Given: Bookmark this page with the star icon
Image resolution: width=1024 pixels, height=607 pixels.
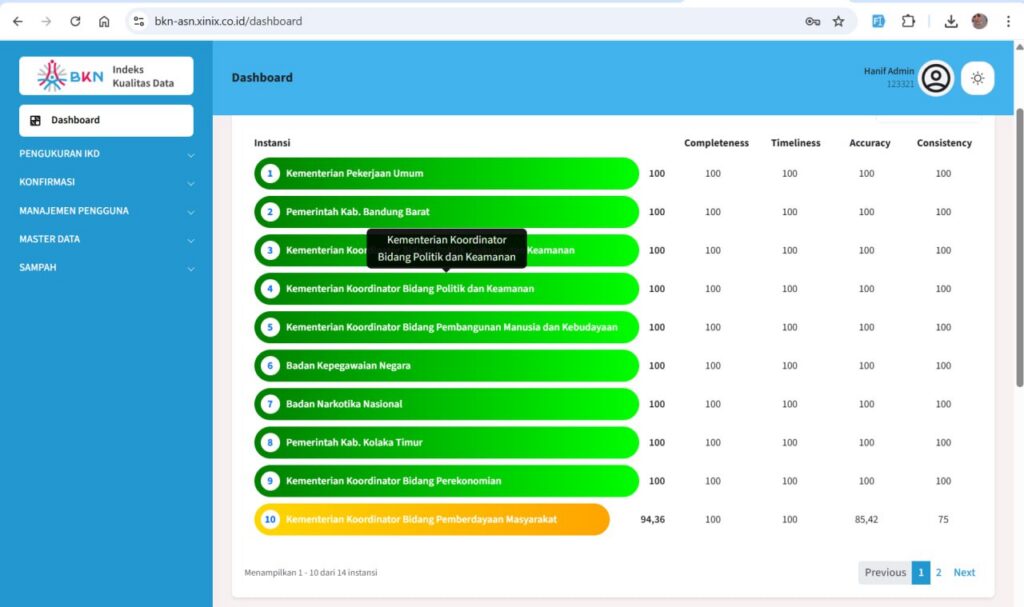Looking at the screenshot, I should pyautogui.click(x=838, y=21).
